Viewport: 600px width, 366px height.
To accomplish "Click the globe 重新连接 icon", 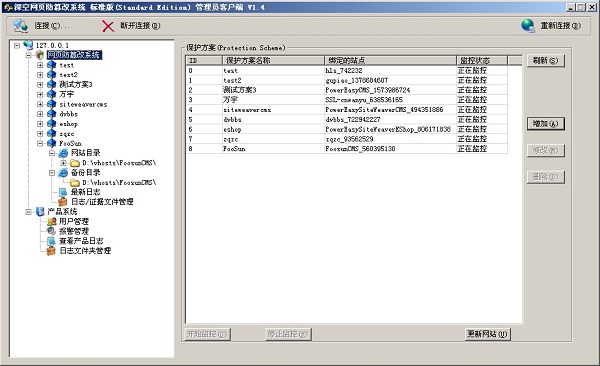I will tap(528, 26).
